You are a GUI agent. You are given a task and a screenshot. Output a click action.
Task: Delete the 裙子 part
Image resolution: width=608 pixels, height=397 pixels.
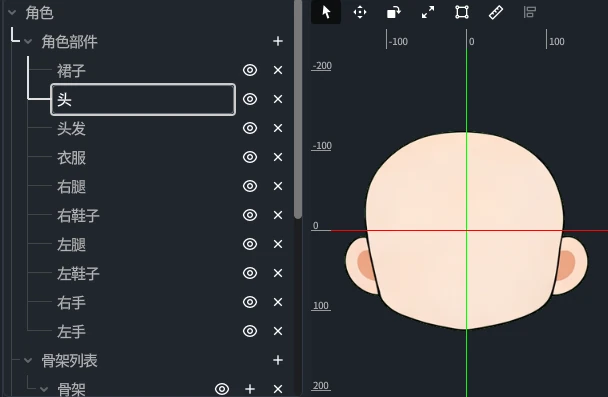[278, 70]
